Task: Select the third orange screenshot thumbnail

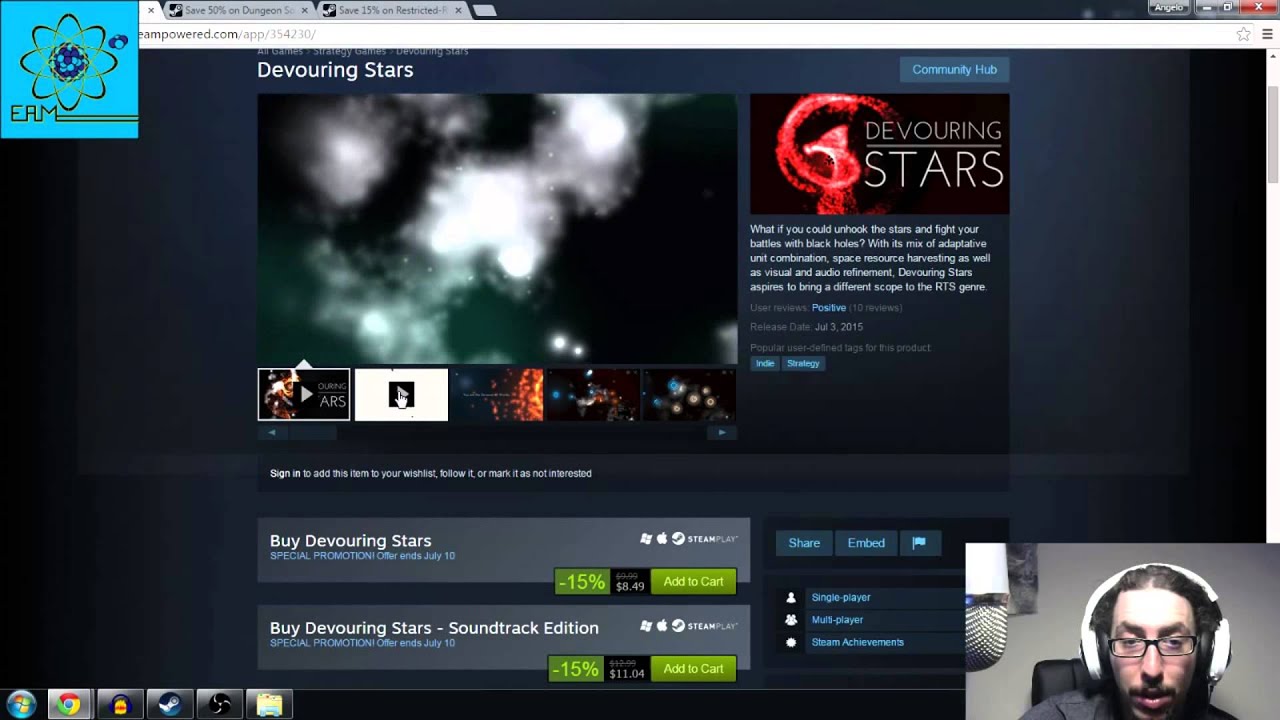Action: [x=497, y=394]
